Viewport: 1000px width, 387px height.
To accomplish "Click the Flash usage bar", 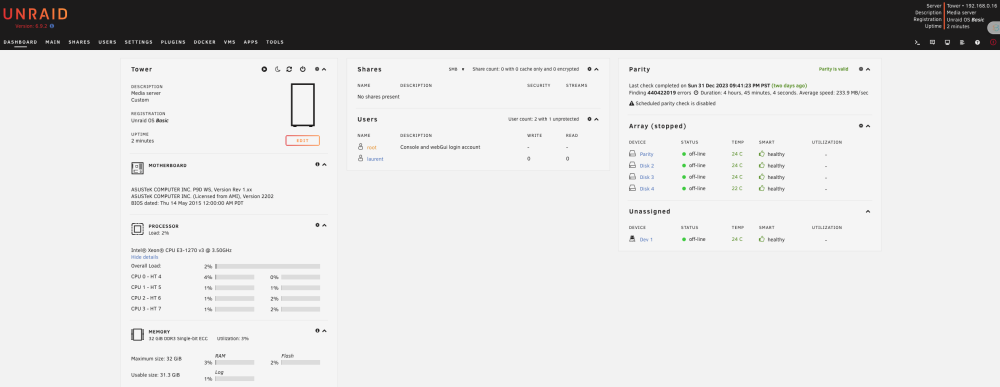I will (x=300, y=362).
